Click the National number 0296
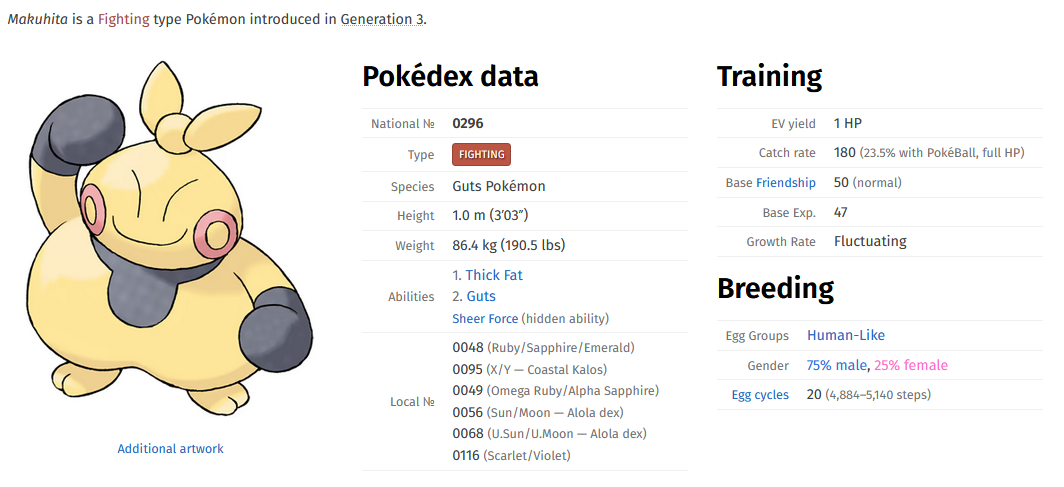The height and width of the screenshot is (487, 1064). (468, 124)
